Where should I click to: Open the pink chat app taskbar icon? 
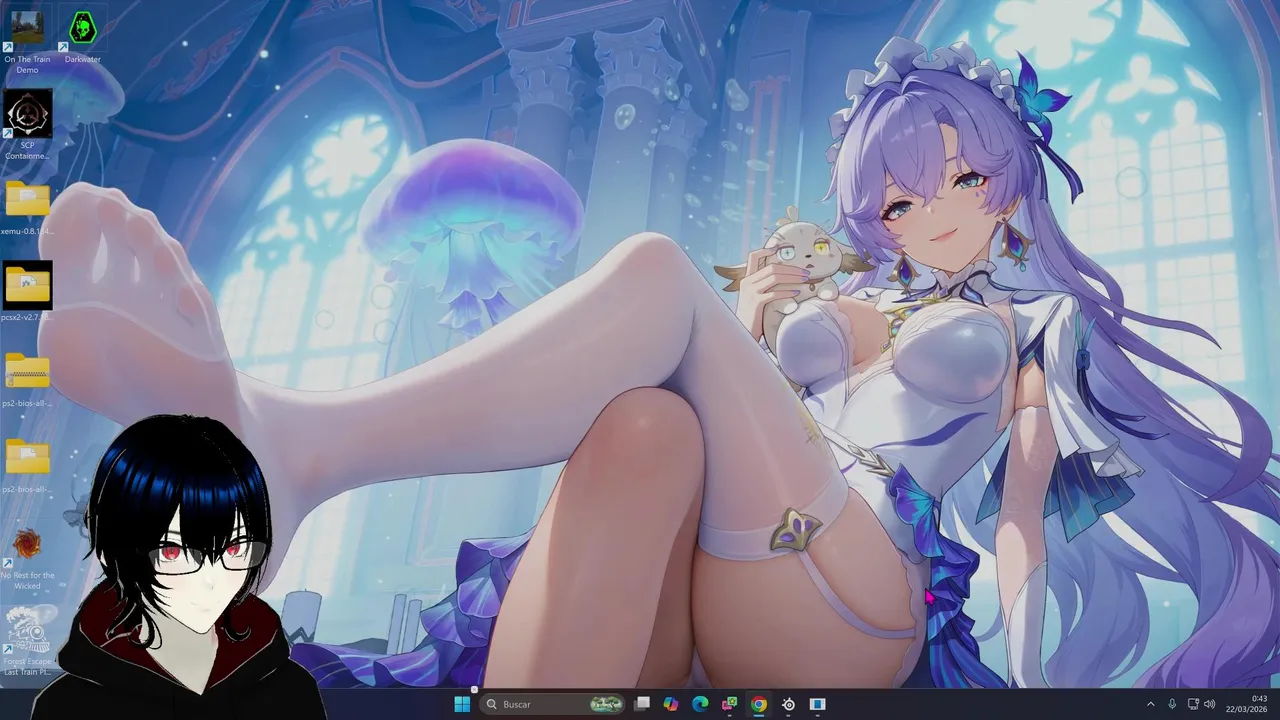[x=730, y=704]
